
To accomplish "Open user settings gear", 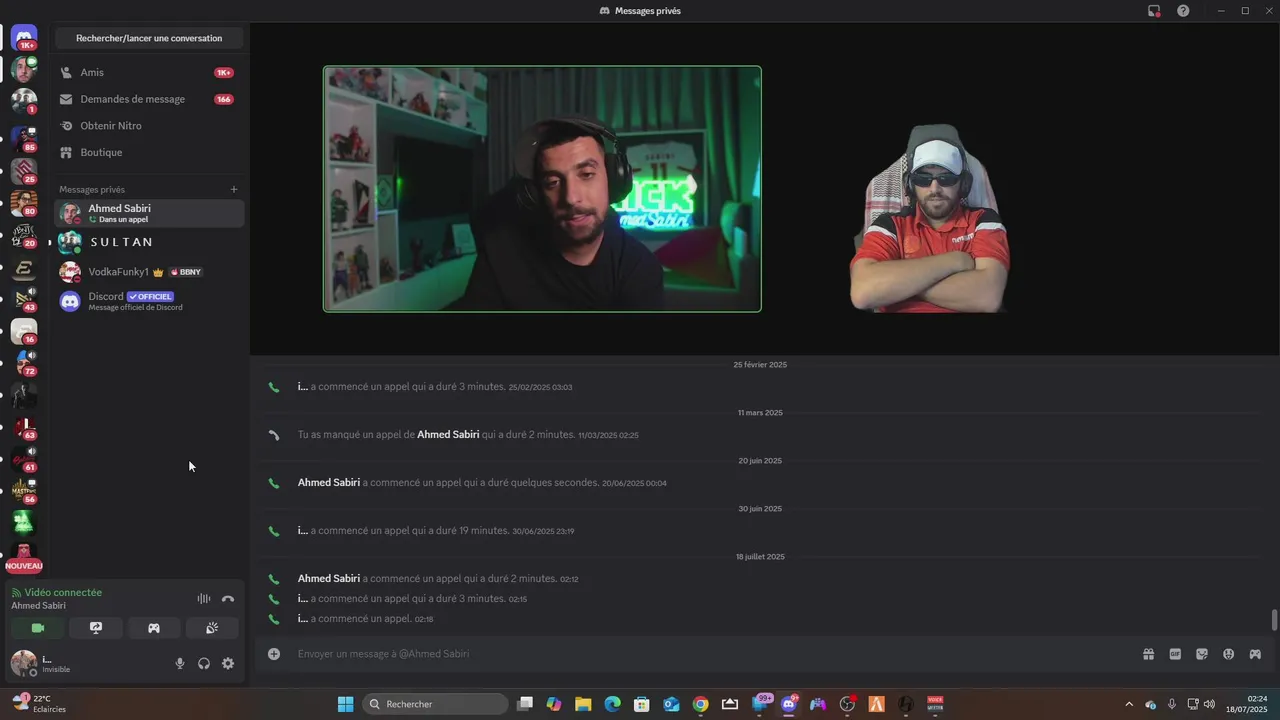I will coord(228,663).
